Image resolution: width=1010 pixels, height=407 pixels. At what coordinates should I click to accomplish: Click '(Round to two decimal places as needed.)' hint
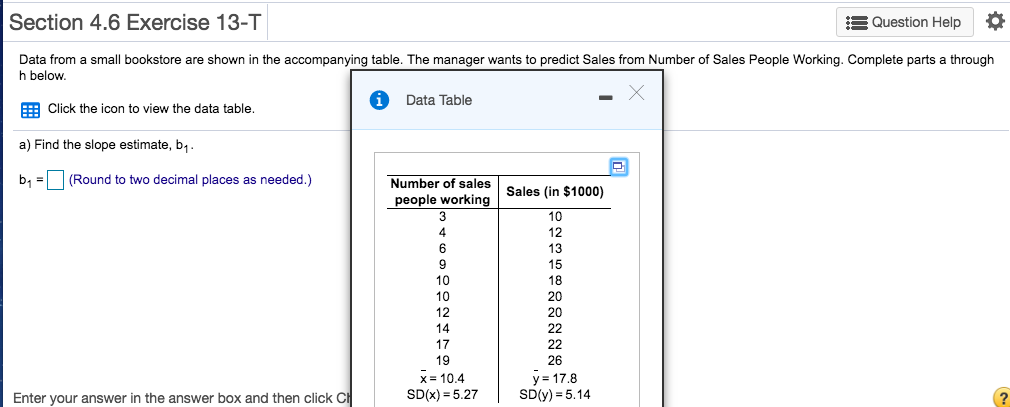(190, 180)
